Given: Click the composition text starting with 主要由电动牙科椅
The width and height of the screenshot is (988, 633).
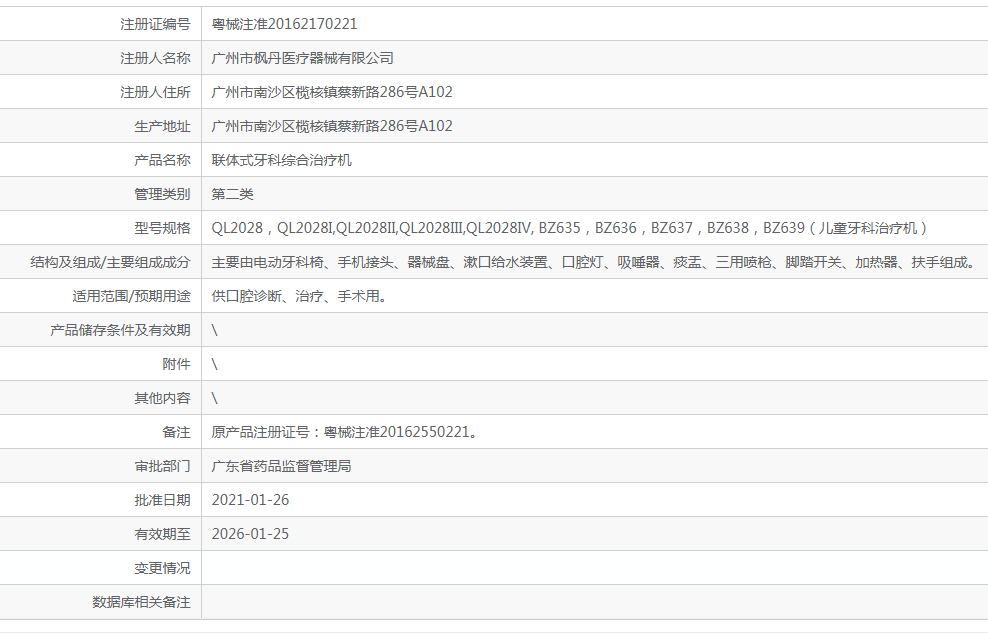Looking at the screenshot, I should pyautogui.click(x=594, y=262).
